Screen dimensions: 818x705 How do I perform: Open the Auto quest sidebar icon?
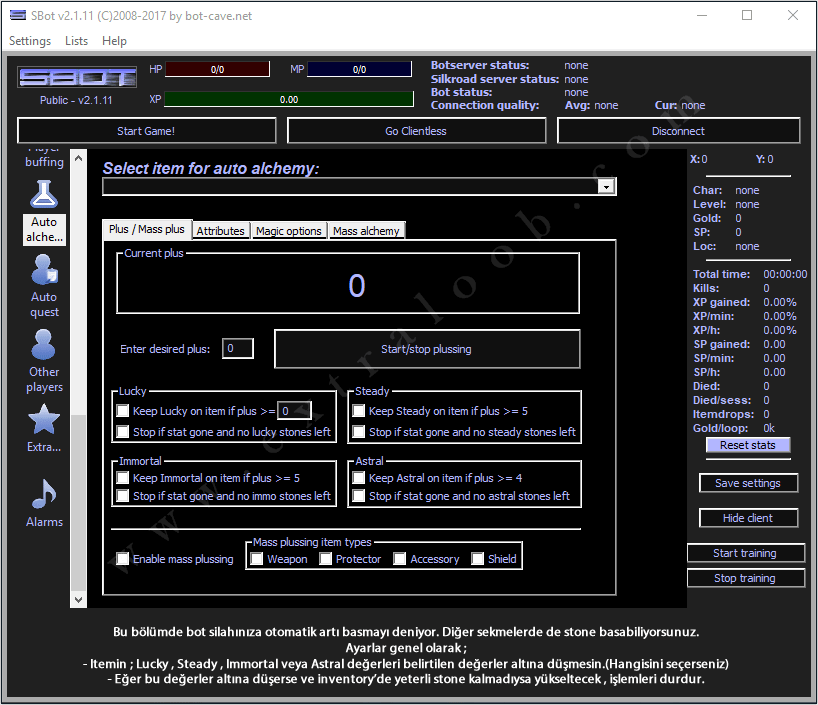point(44,269)
